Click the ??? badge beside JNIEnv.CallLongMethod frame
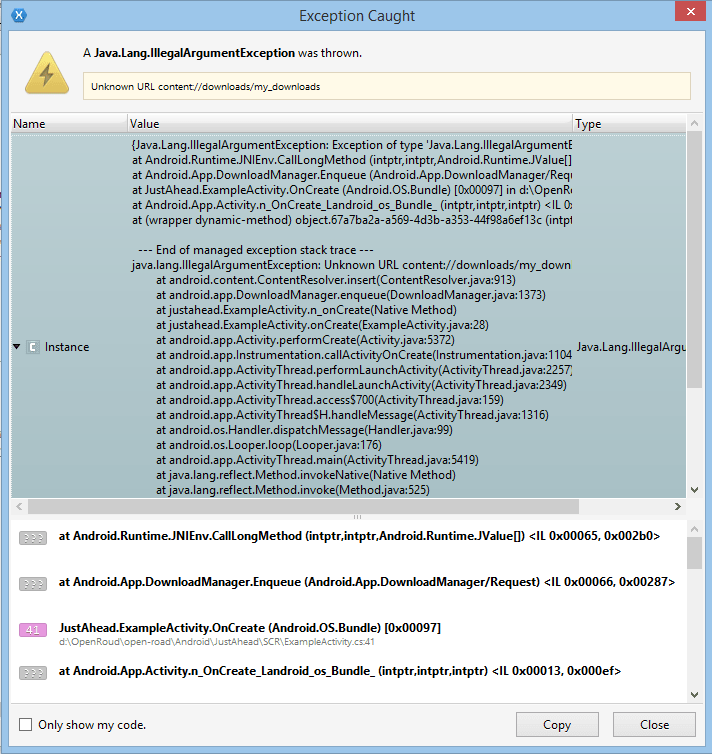Image resolution: width=712 pixels, height=754 pixels. click(33, 538)
